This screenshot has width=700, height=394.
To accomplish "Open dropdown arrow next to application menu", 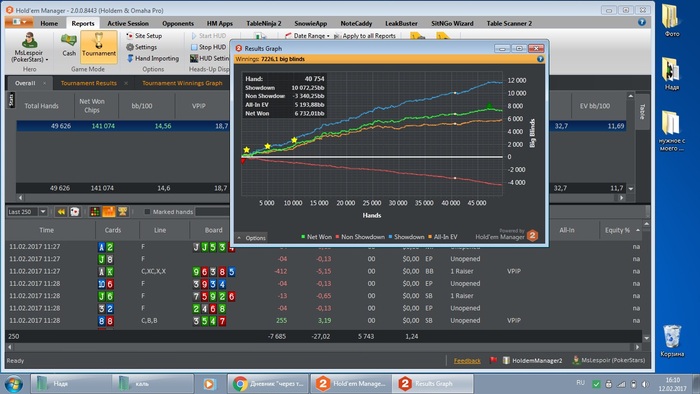I will point(25,22).
